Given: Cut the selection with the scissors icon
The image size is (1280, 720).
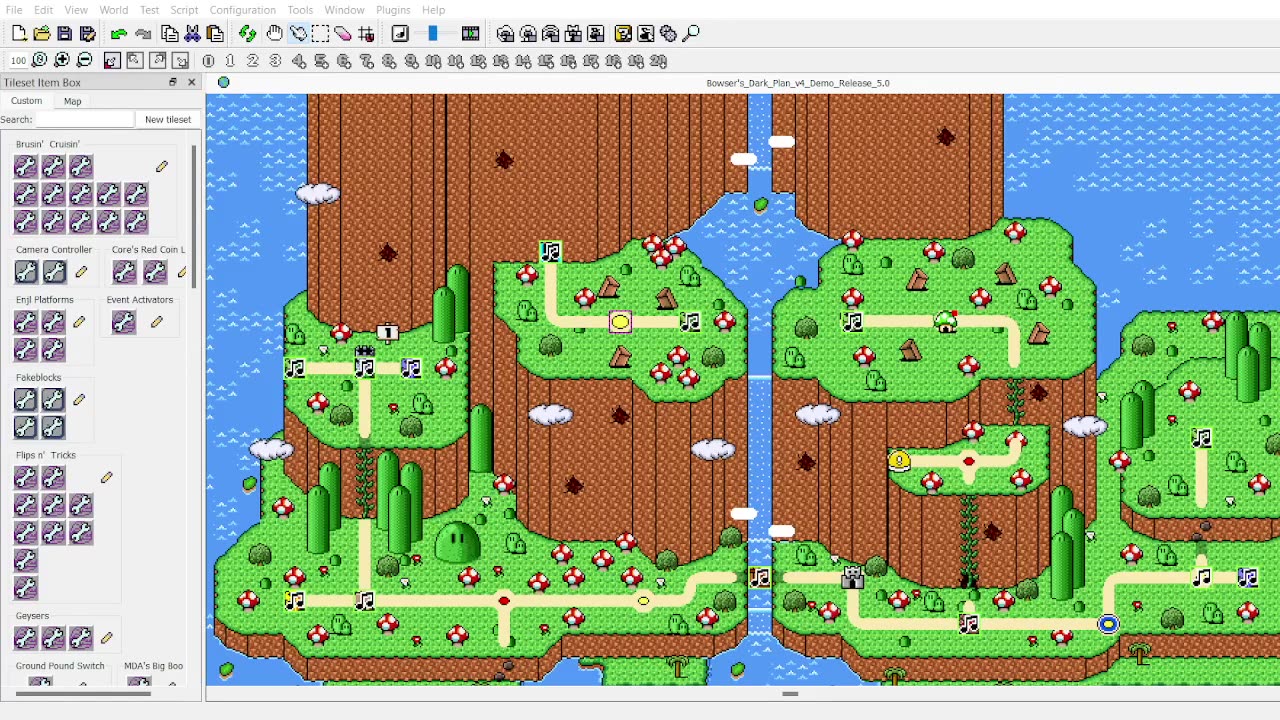Looking at the screenshot, I should (193, 34).
